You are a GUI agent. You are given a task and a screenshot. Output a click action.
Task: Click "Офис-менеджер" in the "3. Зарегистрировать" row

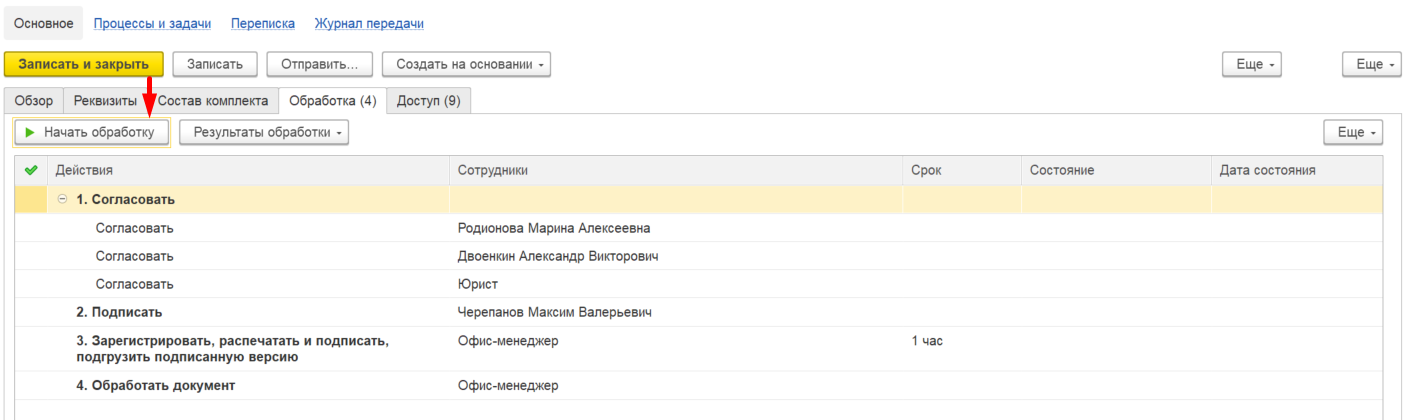(x=508, y=341)
